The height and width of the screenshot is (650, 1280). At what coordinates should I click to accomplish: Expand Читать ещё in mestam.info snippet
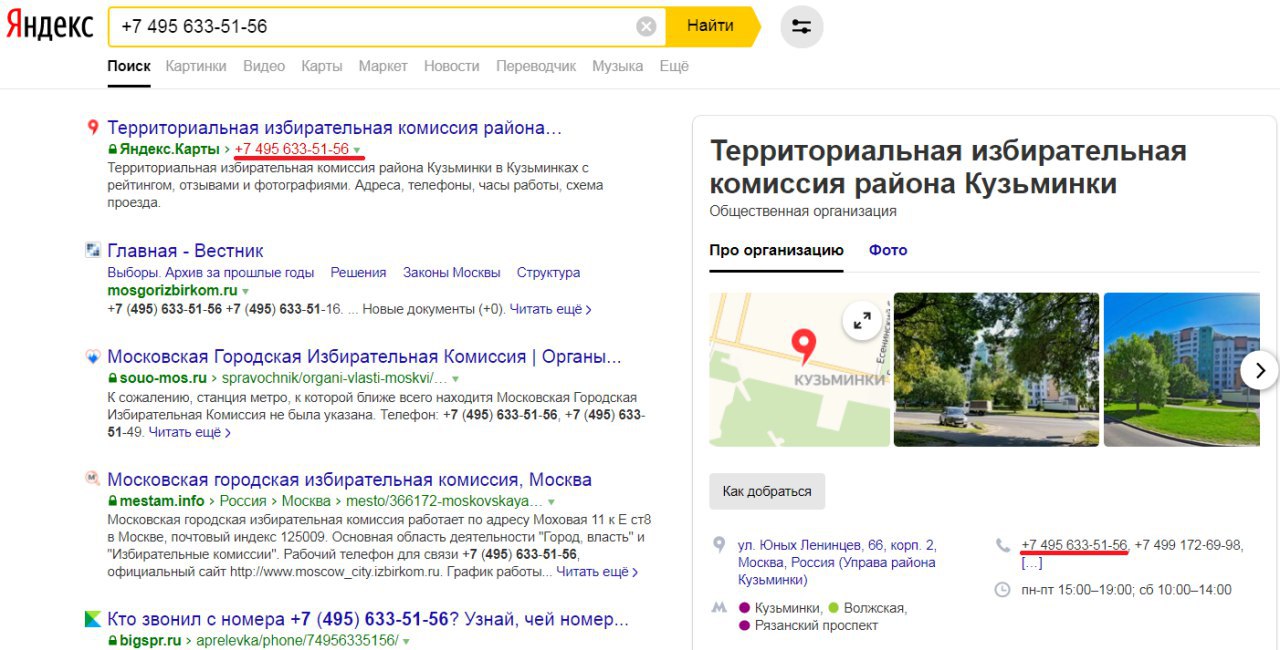click(x=597, y=572)
